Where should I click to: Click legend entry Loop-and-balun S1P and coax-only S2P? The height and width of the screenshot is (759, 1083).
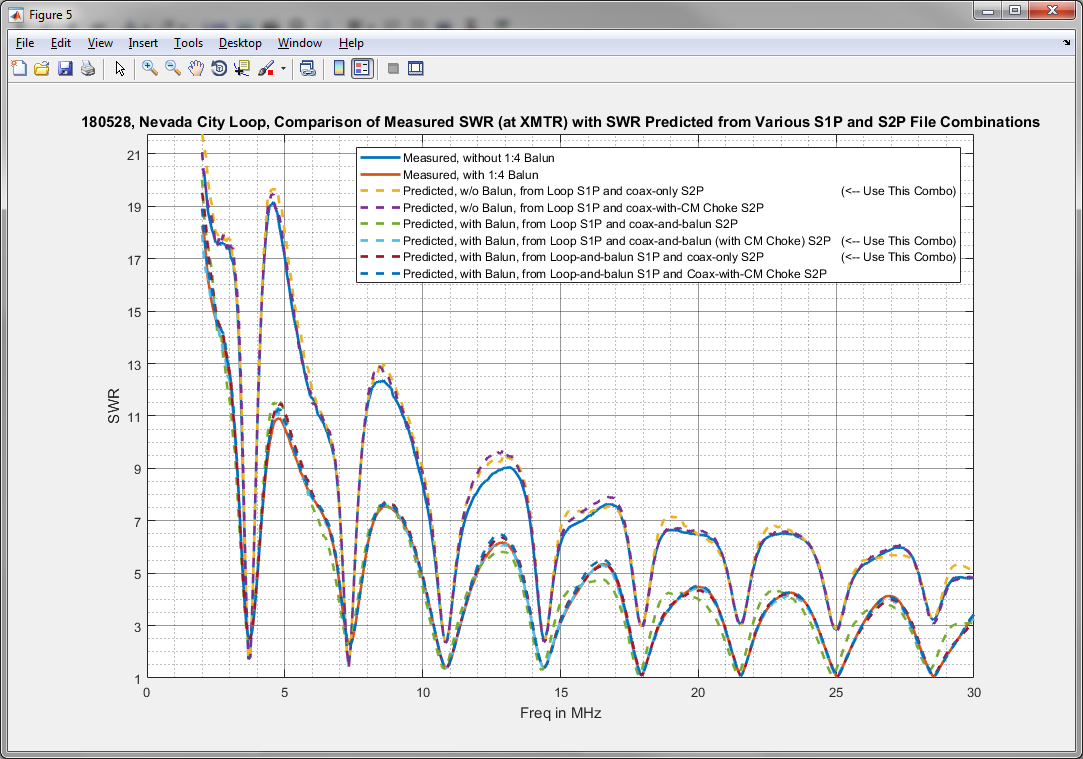point(583,257)
